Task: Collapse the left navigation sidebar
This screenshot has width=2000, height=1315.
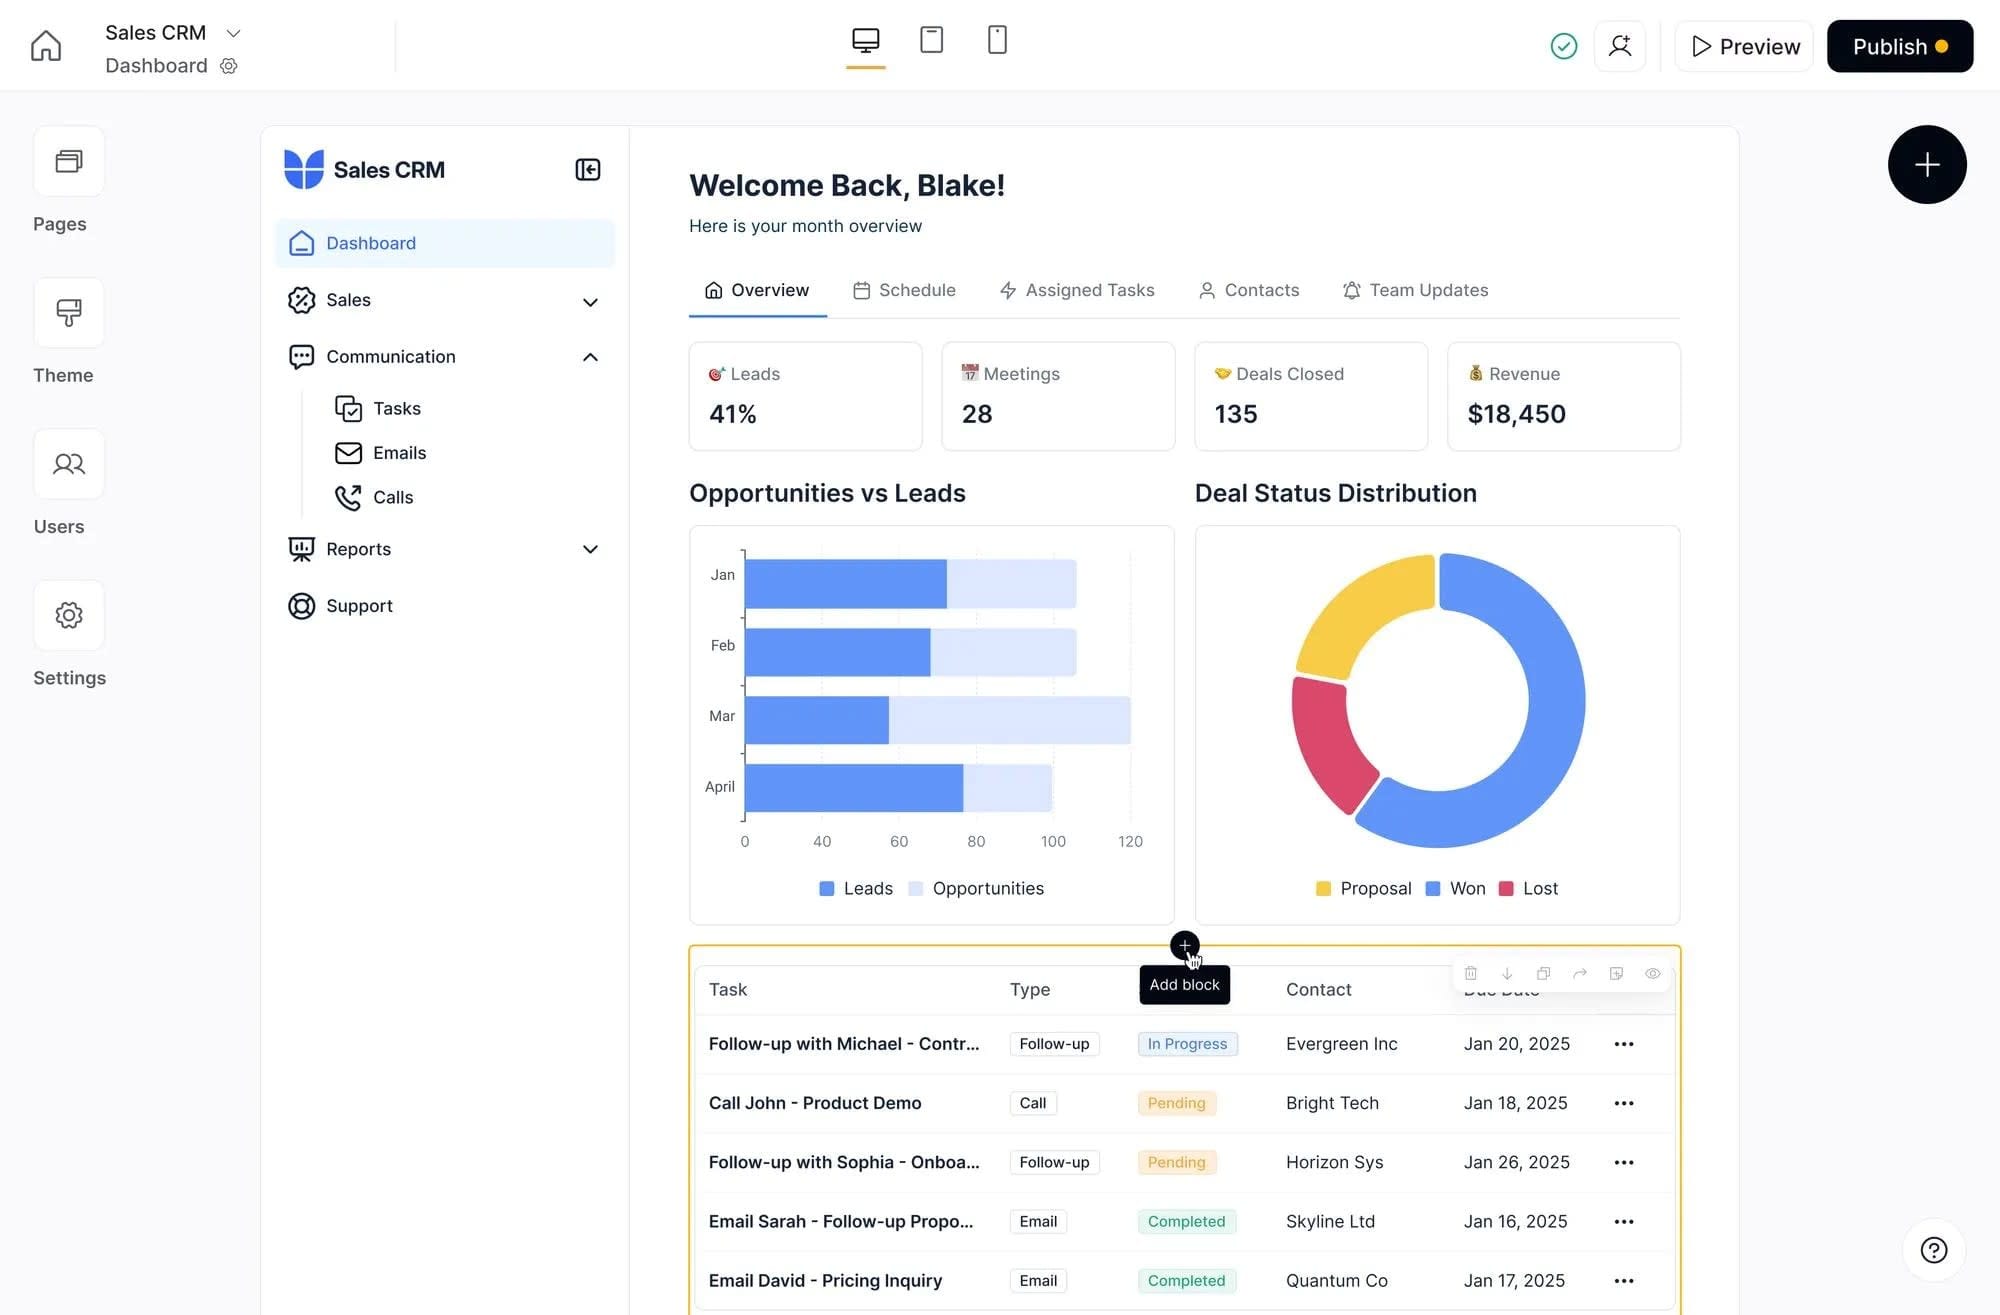Action: [x=587, y=169]
